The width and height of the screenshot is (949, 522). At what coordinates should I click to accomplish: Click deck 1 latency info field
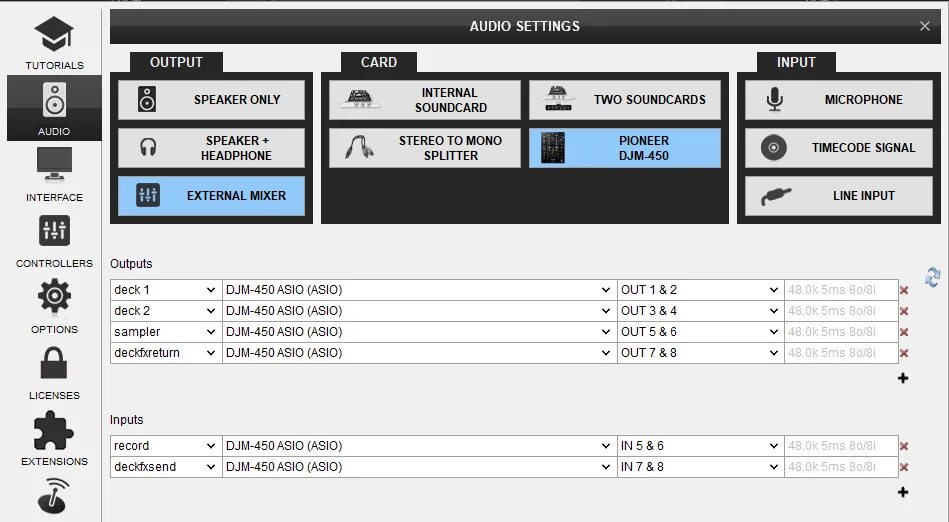coord(841,290)
